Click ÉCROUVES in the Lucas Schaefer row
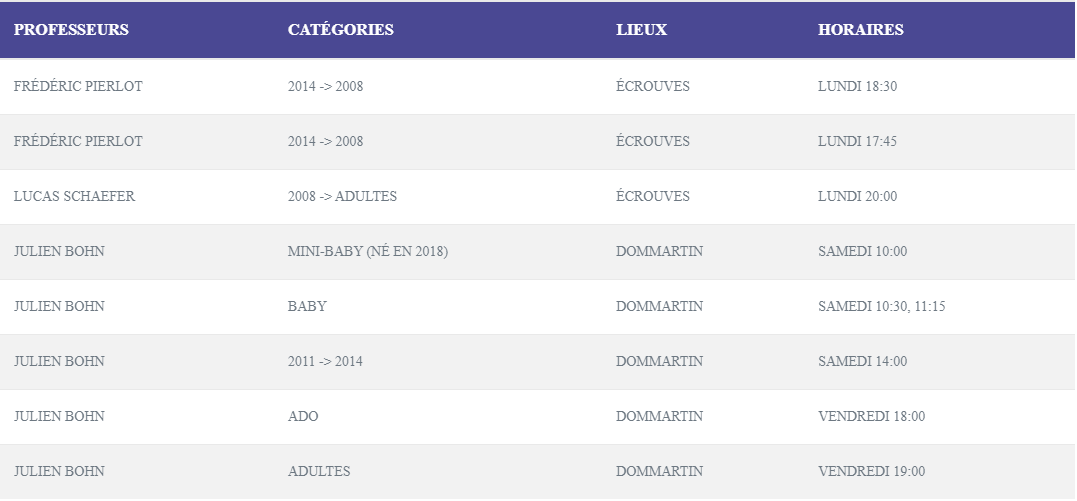The height and width of the screenshot is (501, 1077). click(652, 197)
